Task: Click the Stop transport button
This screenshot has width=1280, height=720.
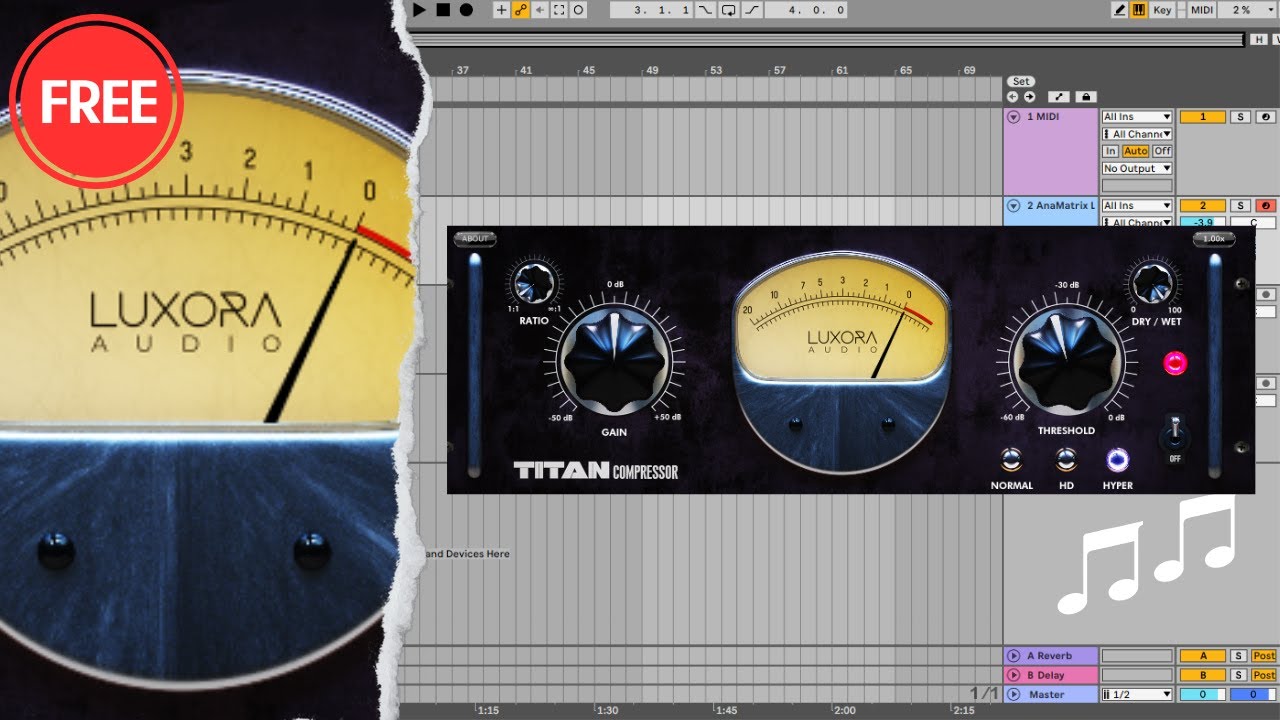Action: click(x=443, y=10)
